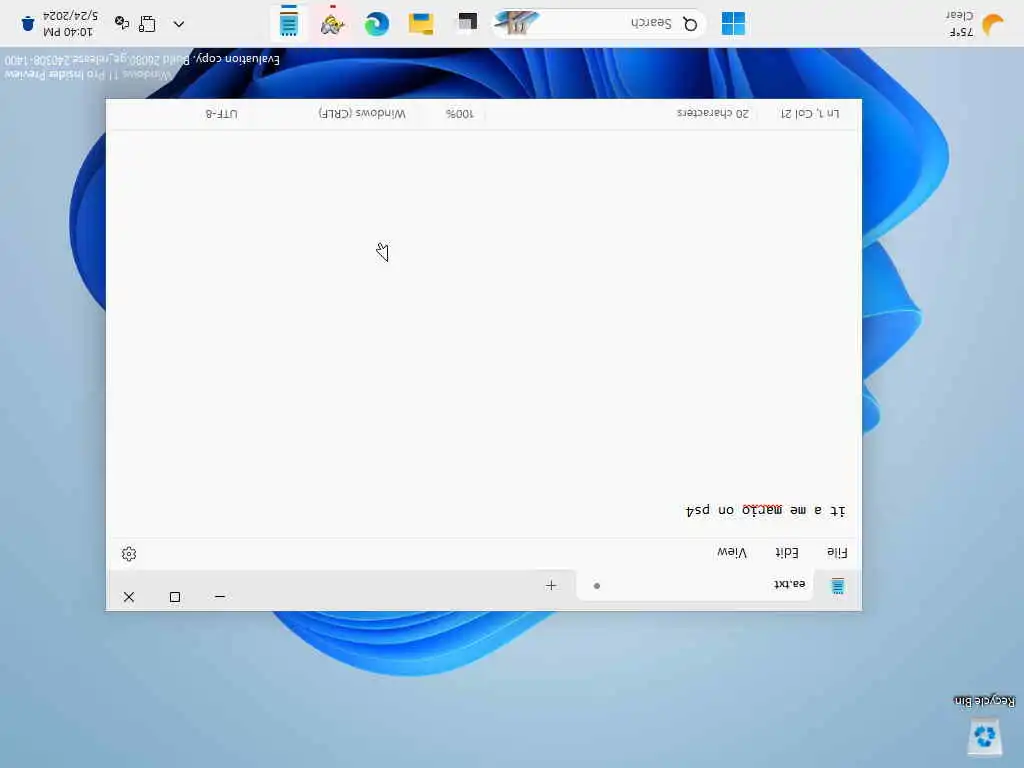Select the ea.txt tab
The height and width of the screenshot is (768, 1024).
pos(695,584)
